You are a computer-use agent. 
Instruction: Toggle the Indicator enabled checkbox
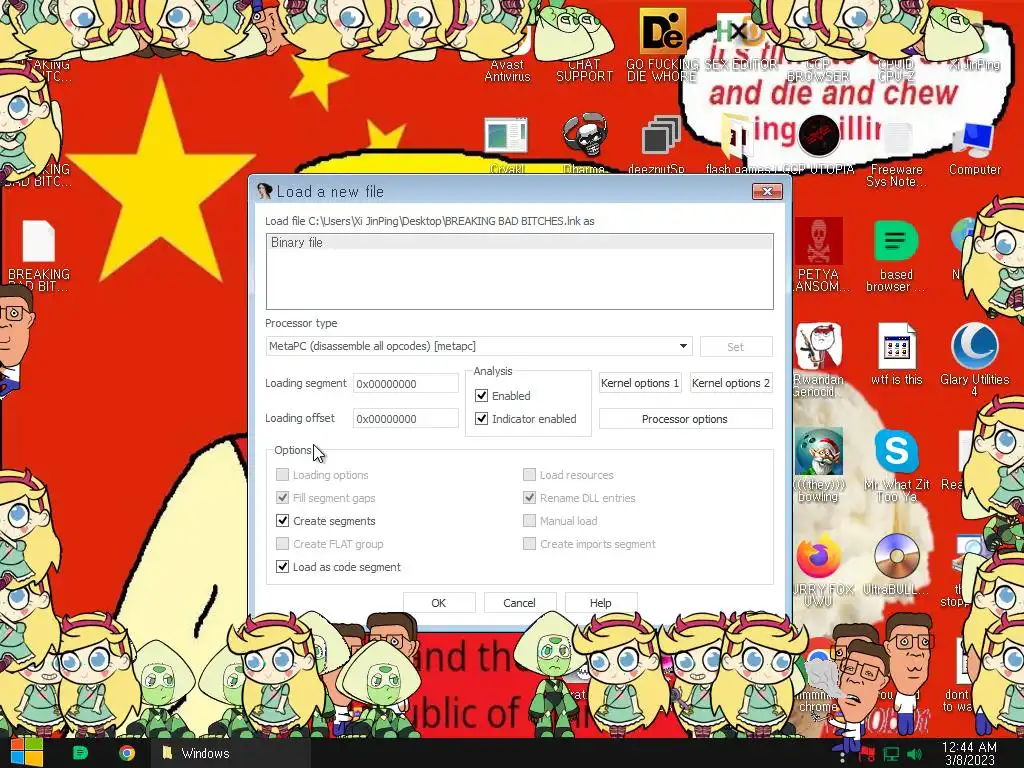(481, 419)
